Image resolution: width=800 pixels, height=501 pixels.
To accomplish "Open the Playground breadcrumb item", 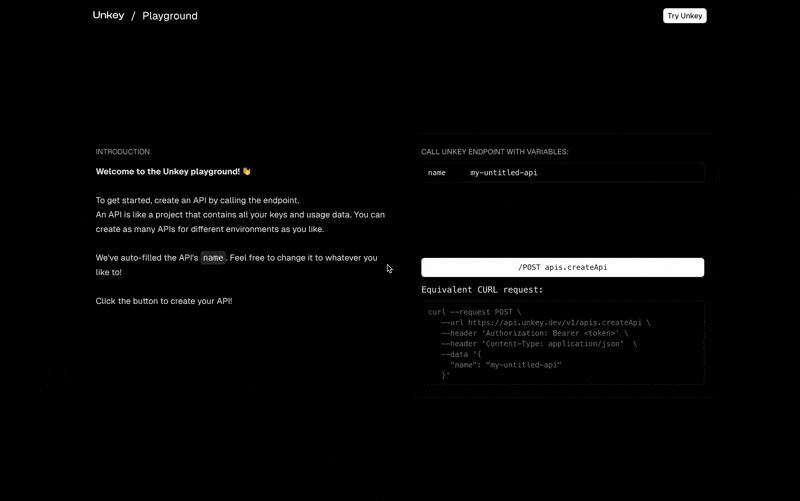I will click(170, 16).
